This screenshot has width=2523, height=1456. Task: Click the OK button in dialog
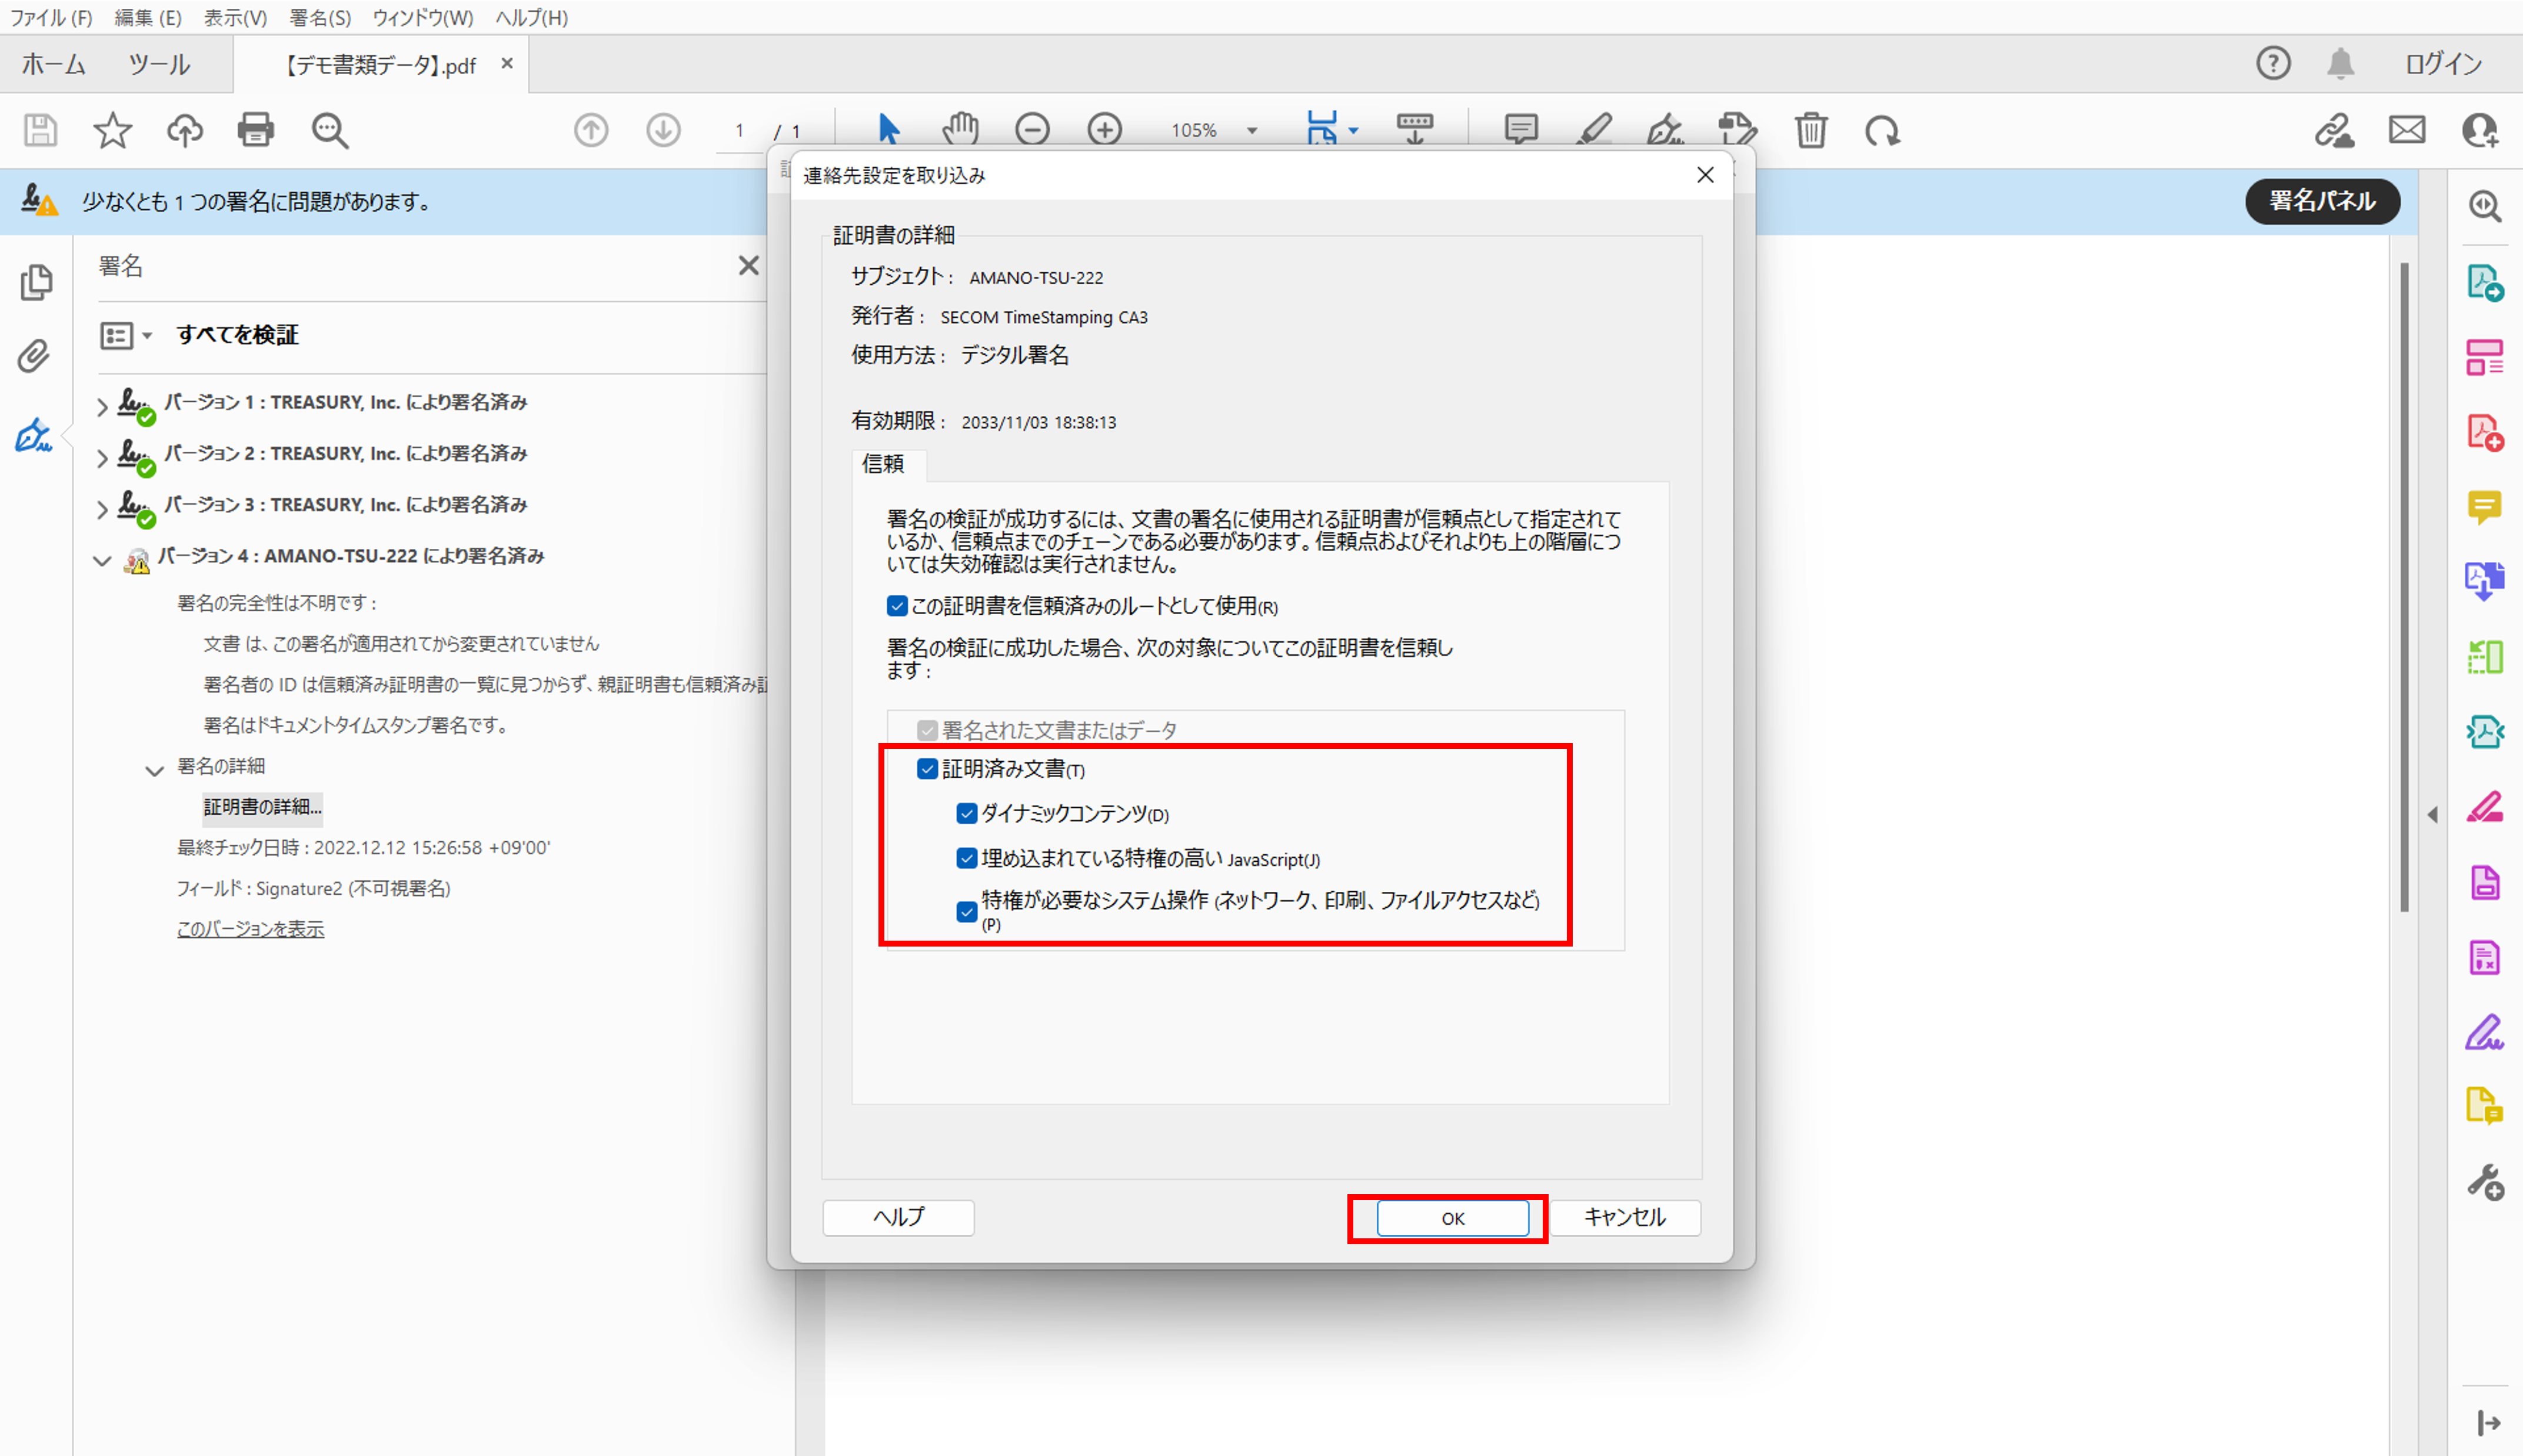click(1452, 1218)
